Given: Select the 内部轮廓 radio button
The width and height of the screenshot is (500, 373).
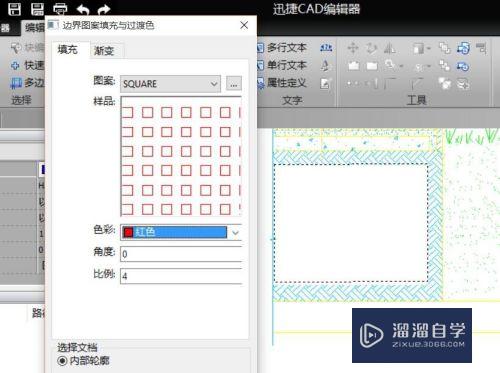Looking at the screenshot, I should point(62,360).
